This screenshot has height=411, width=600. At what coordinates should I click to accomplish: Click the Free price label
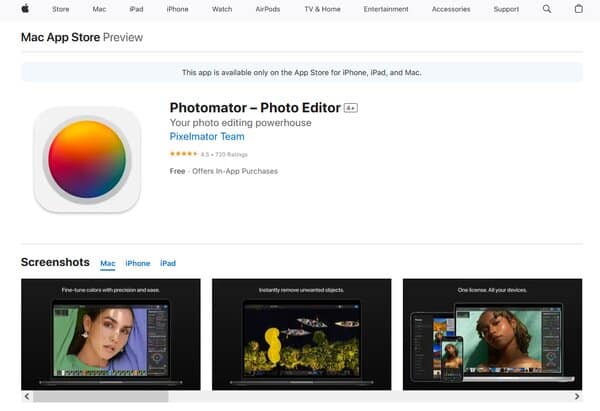click(178, 171)
